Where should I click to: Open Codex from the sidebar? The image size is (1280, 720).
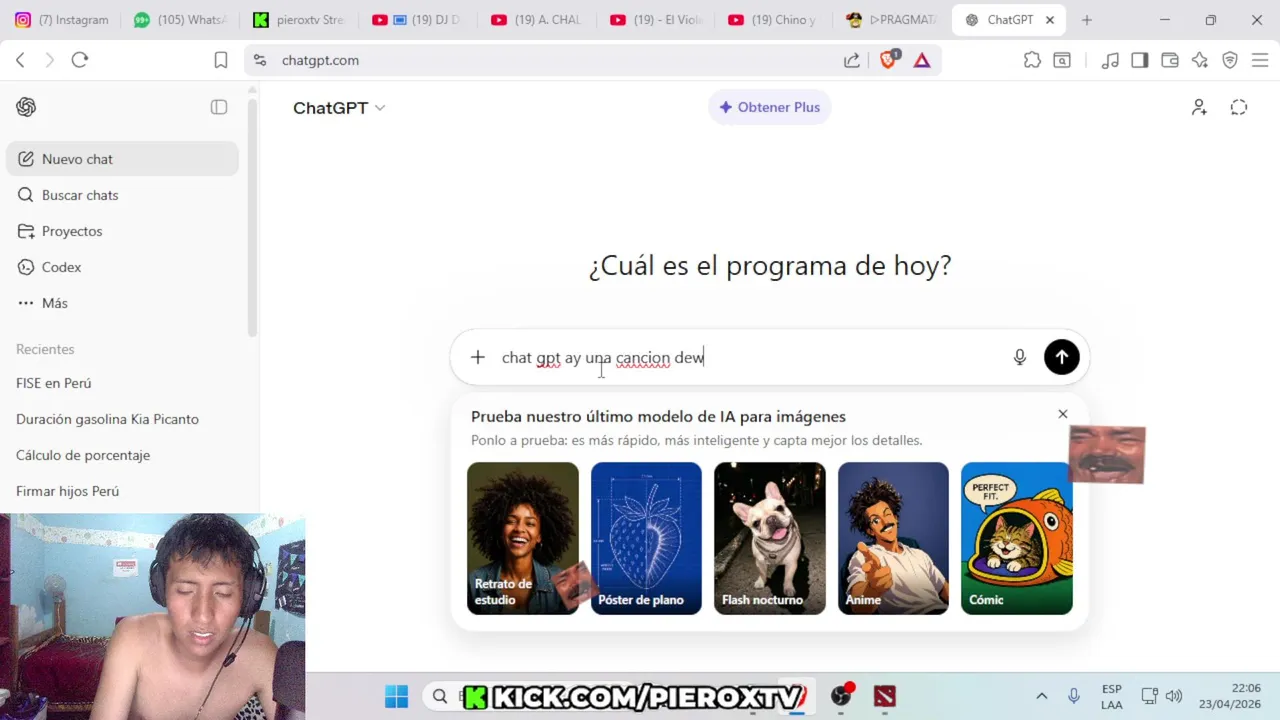122,267
